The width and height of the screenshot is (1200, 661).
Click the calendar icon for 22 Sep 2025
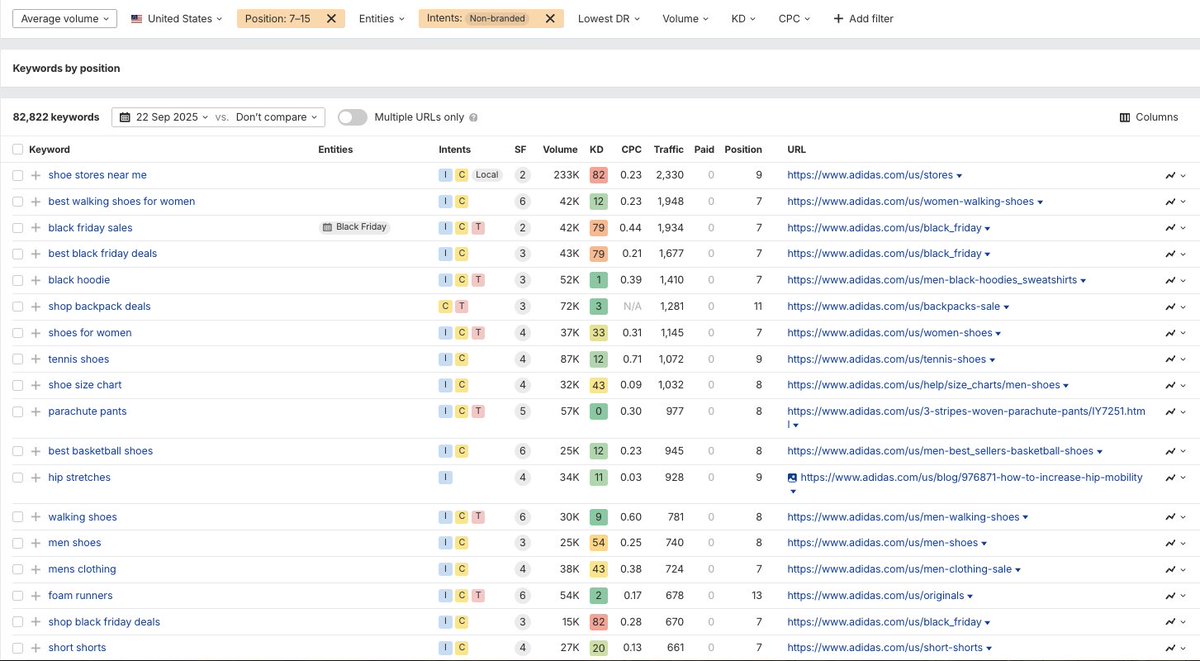[125, 117]
